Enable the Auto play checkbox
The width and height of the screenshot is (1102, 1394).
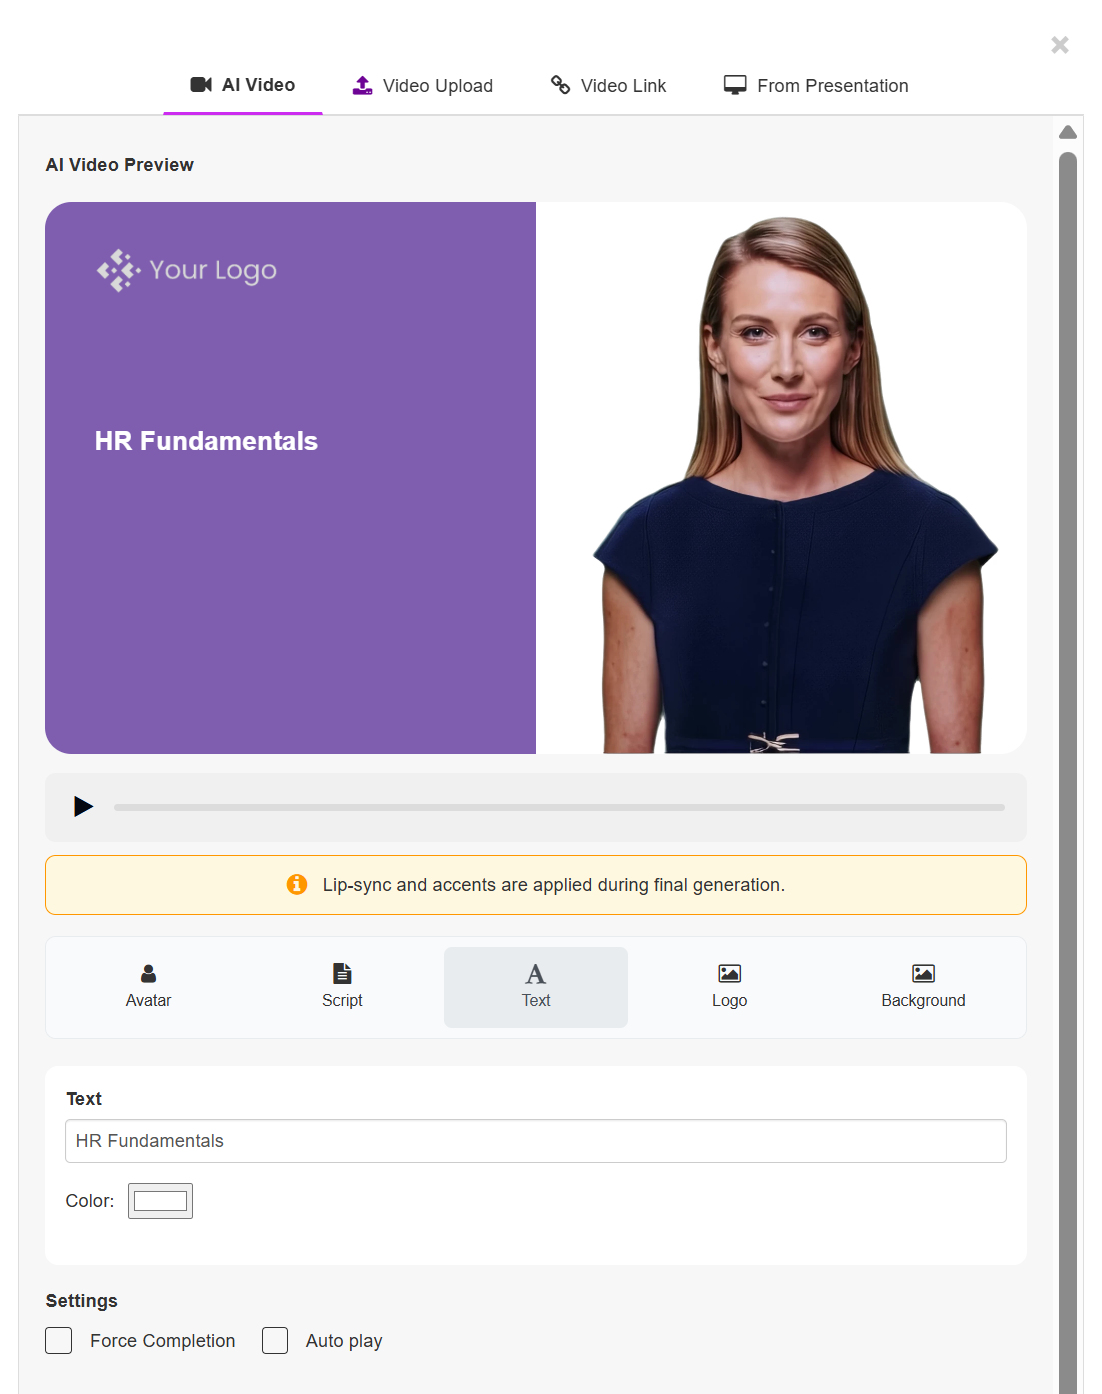pos(275,1340)
